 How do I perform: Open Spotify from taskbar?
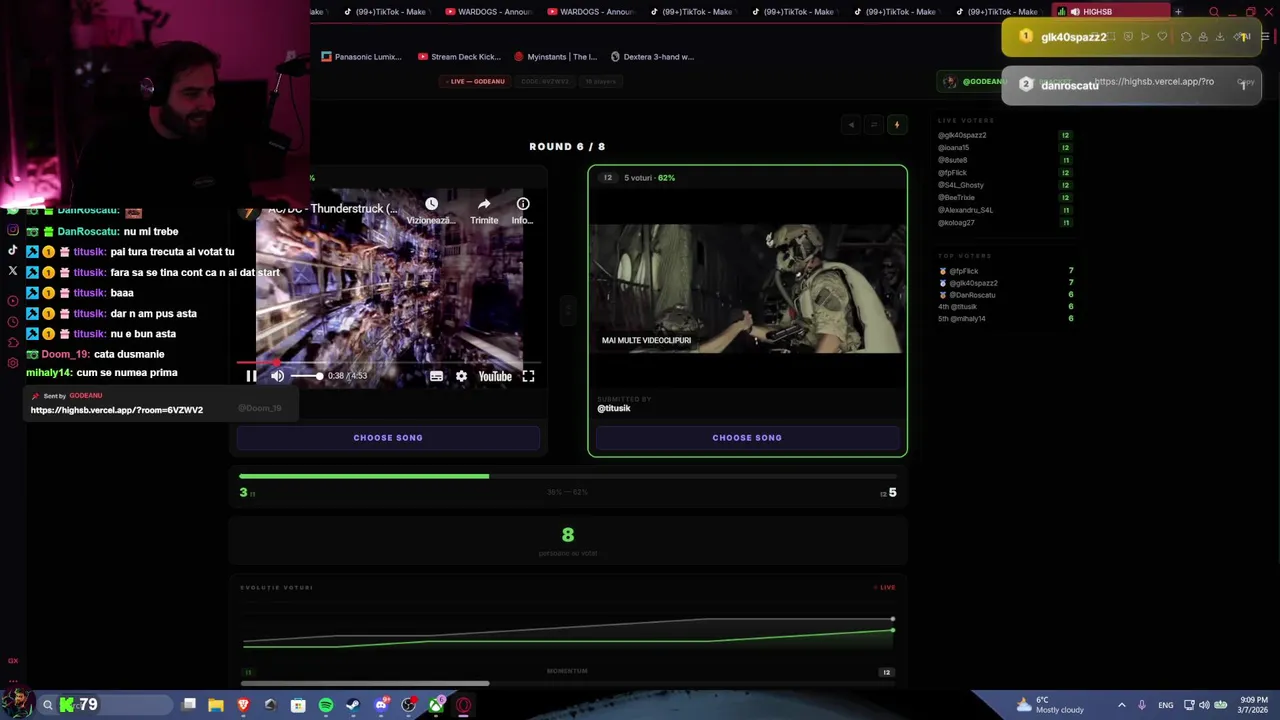click(x=326, y=705)
